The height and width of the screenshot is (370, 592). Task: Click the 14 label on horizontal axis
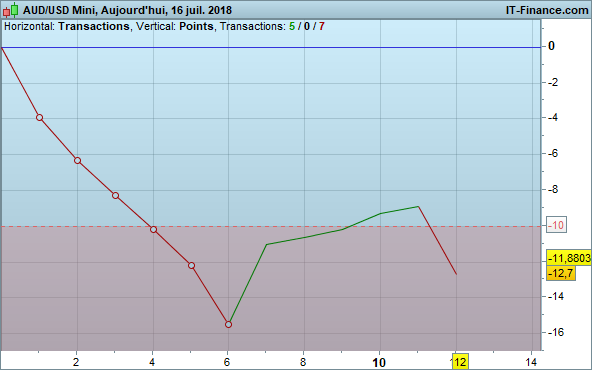(x=531, y=362)
